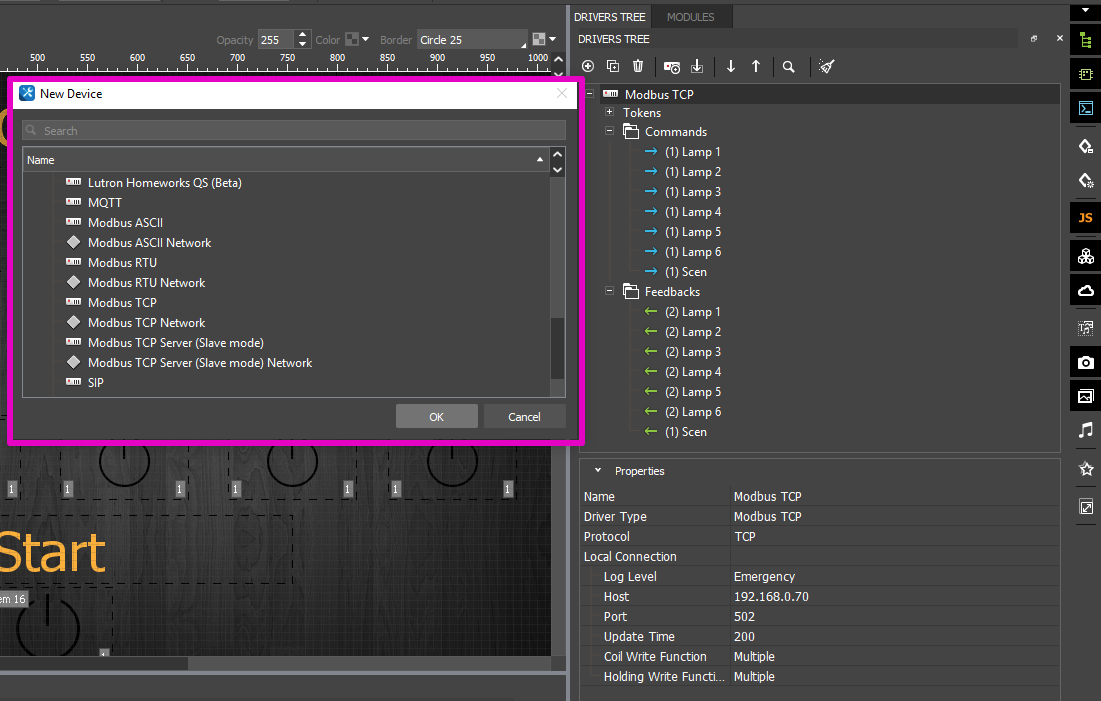The height and width of the screenshot is (701, 1101).
Task: Click the duplicate driver icon
Action: 613,66
